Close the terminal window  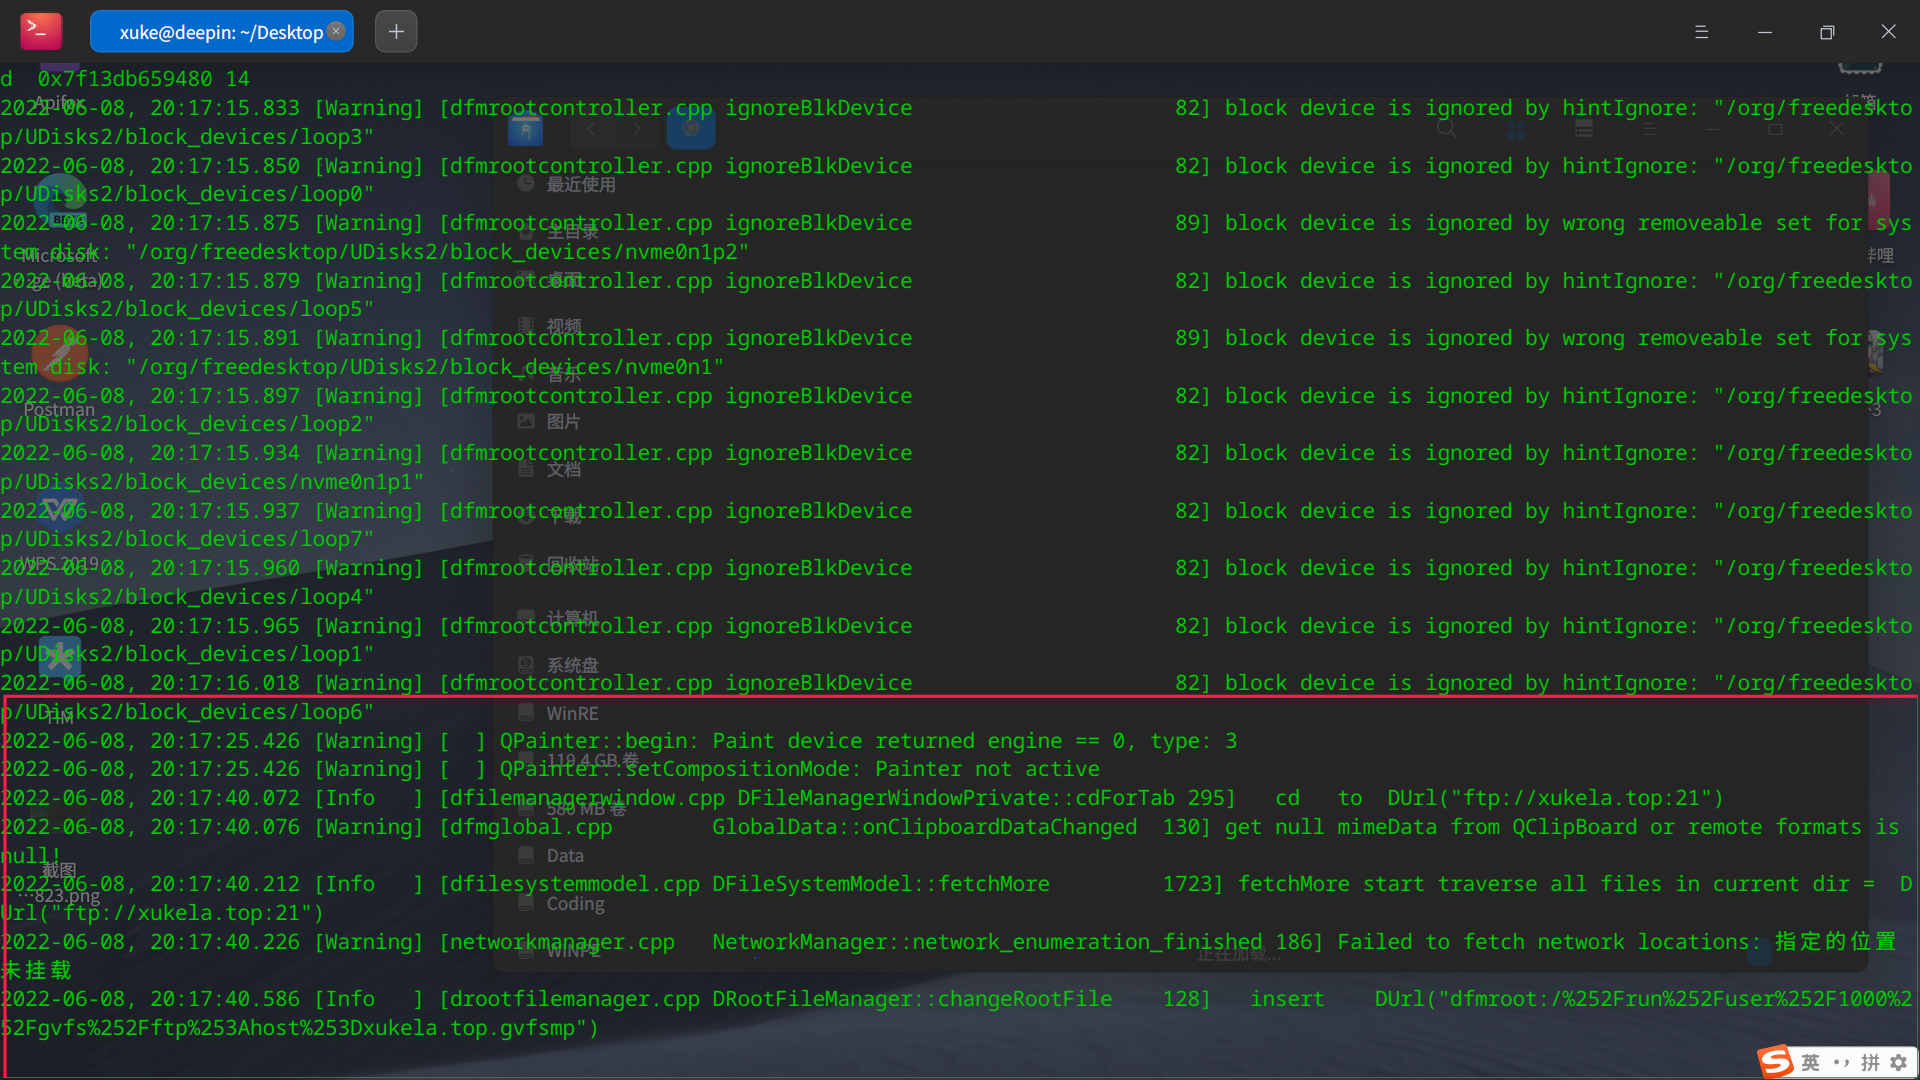coord(1888,32)
